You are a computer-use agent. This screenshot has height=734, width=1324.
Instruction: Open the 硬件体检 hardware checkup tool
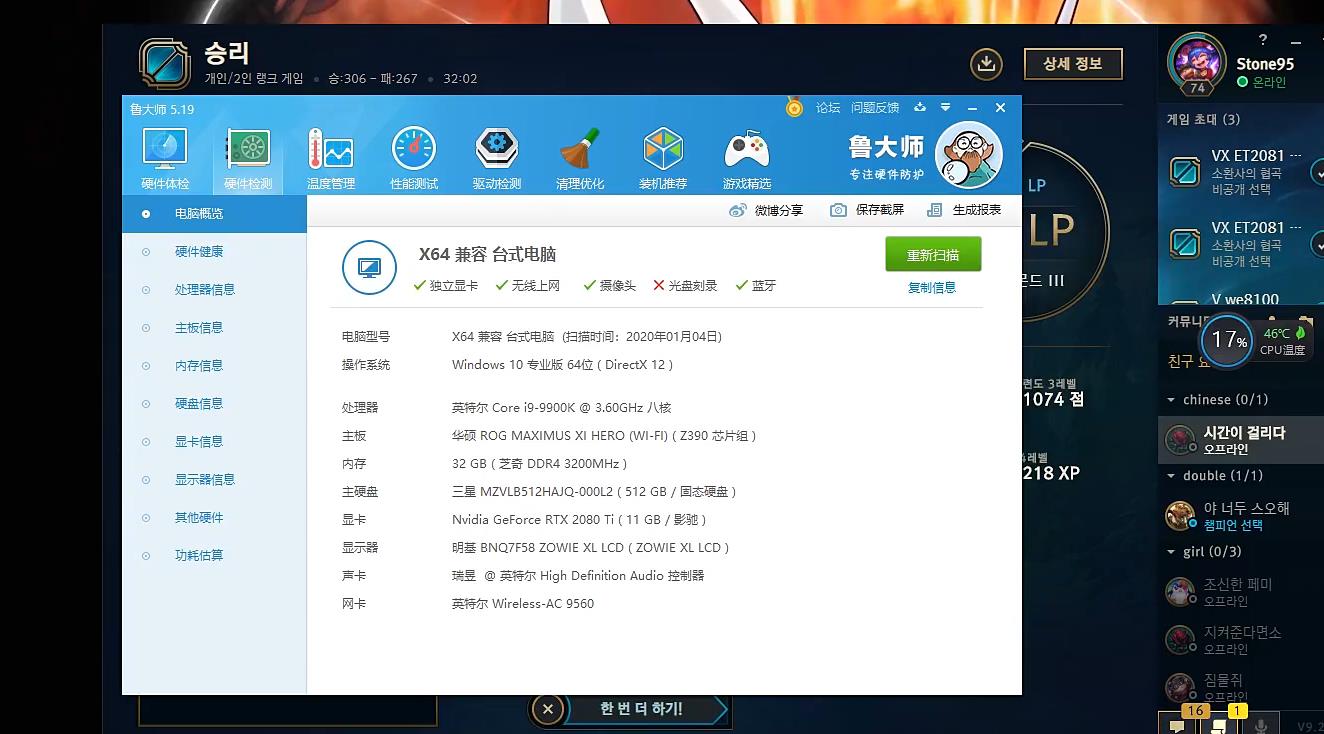tap(165, 159)
